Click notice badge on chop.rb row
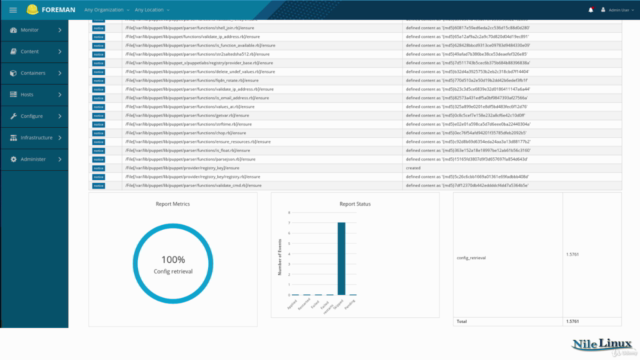The width and height of the screenshot is (640, 360). (98, 133)
